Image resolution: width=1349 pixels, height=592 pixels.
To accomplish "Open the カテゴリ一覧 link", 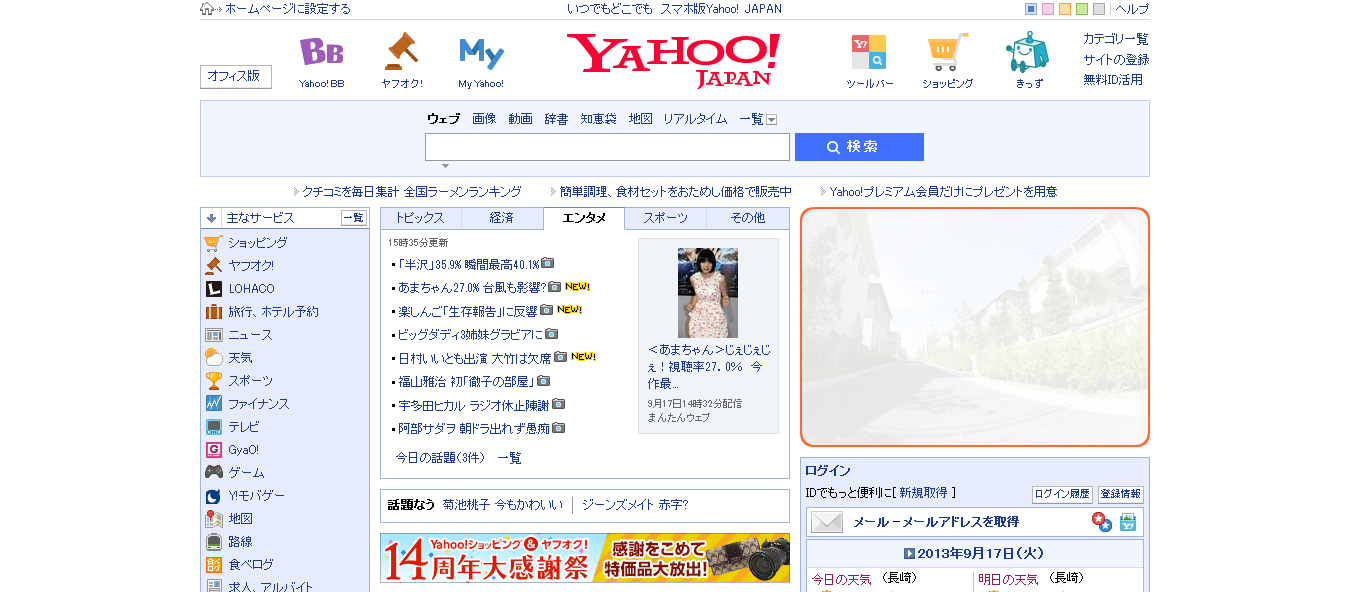I will (1116, 39).
